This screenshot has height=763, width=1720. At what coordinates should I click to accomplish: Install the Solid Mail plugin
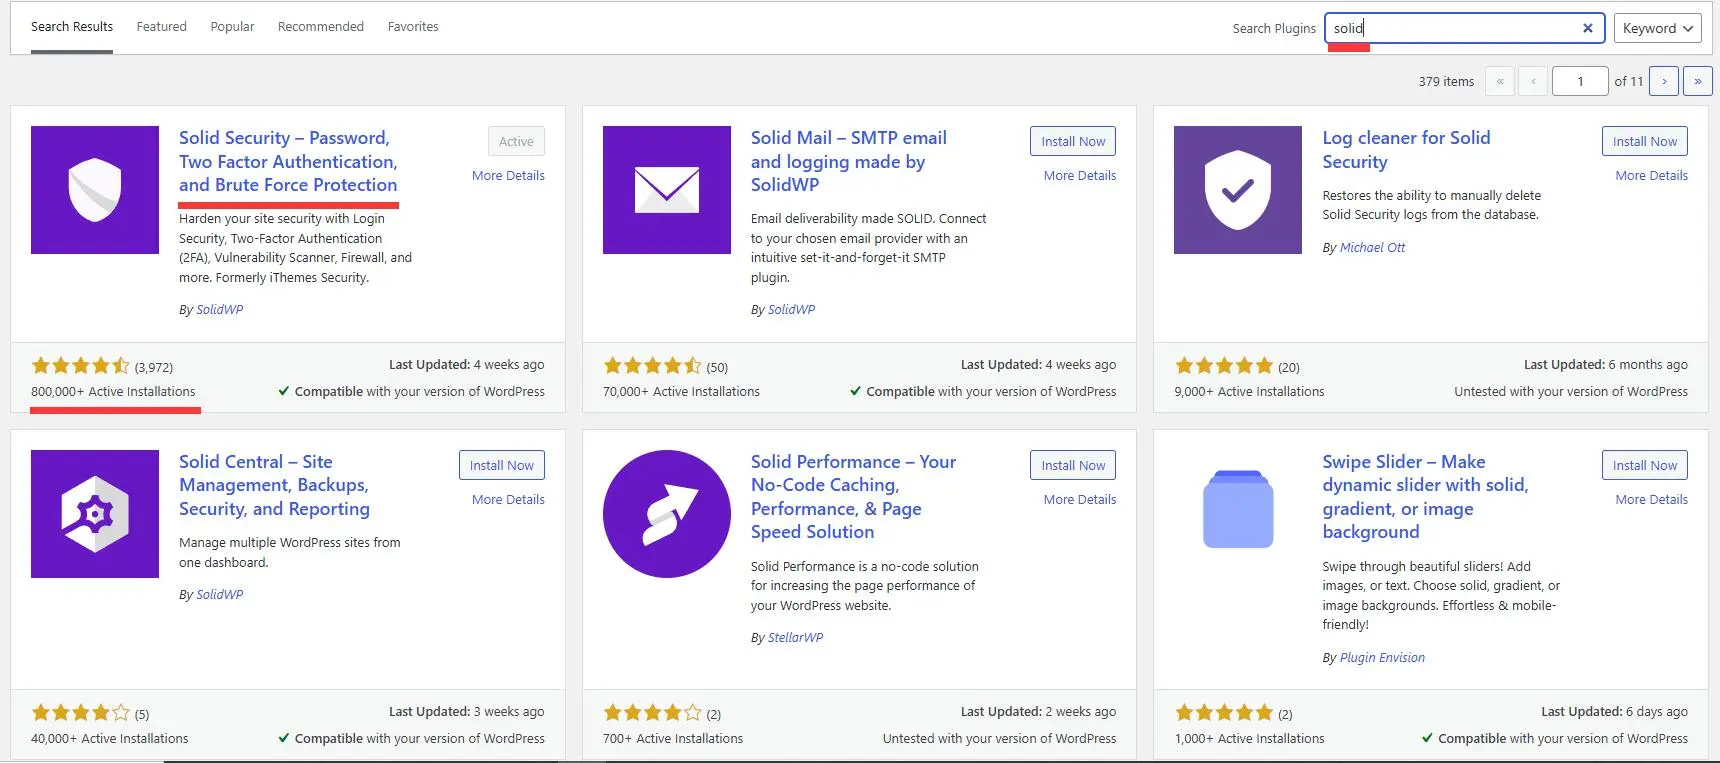[x=1073, y=141]
